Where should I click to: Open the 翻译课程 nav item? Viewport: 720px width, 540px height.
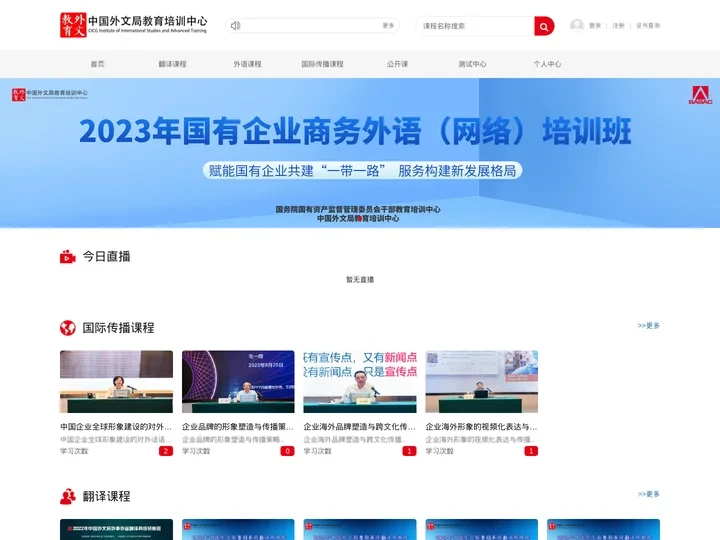(x=173, y=64)
